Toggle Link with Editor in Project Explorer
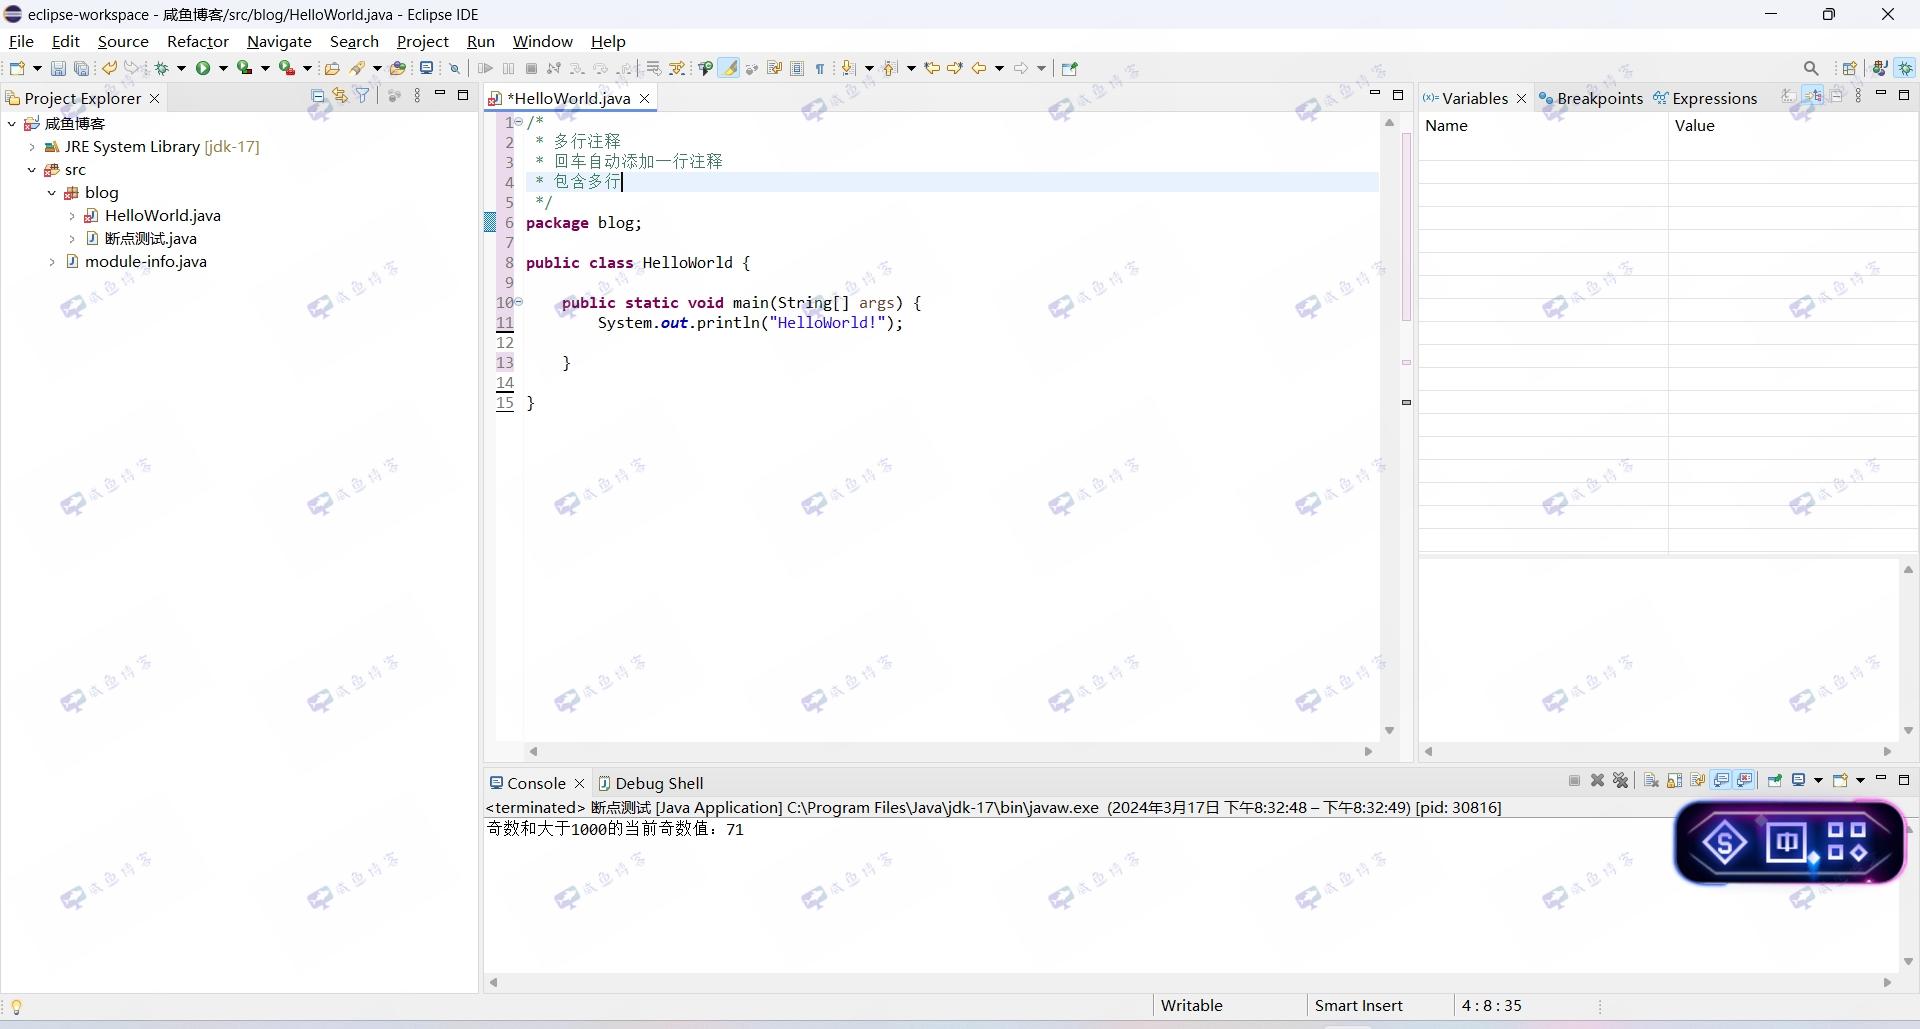Viewport: 1920px width, 1029px height. click(x=340, y=96)
